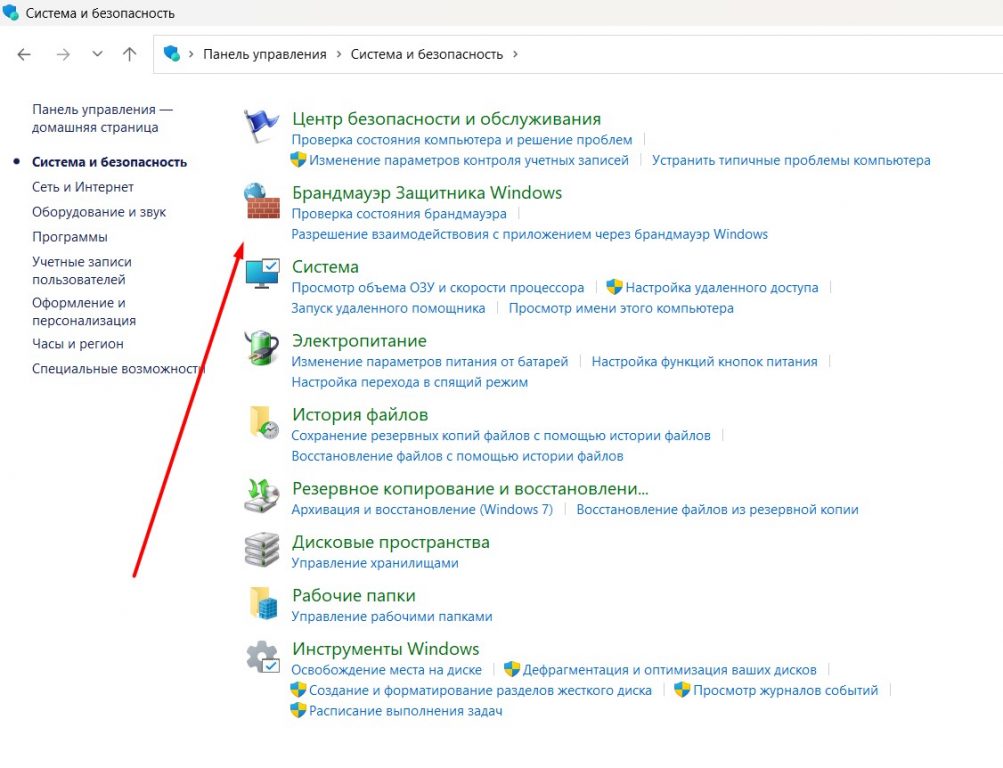Screen dimensions: 1003x768
Task: Click Устранить типичные проблемы компьютера
Action: pos(791,160)
